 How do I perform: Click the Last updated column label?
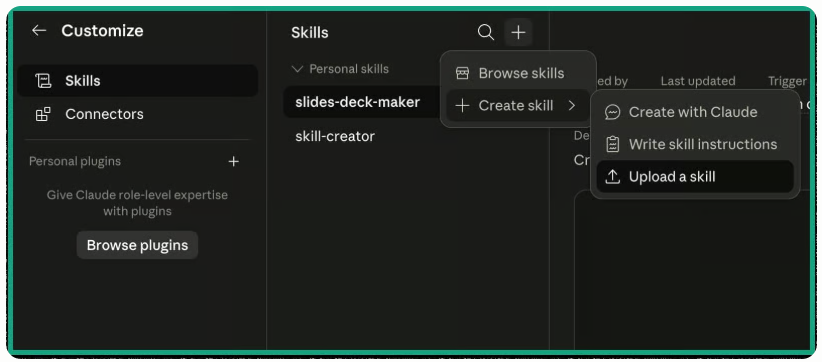698,81
